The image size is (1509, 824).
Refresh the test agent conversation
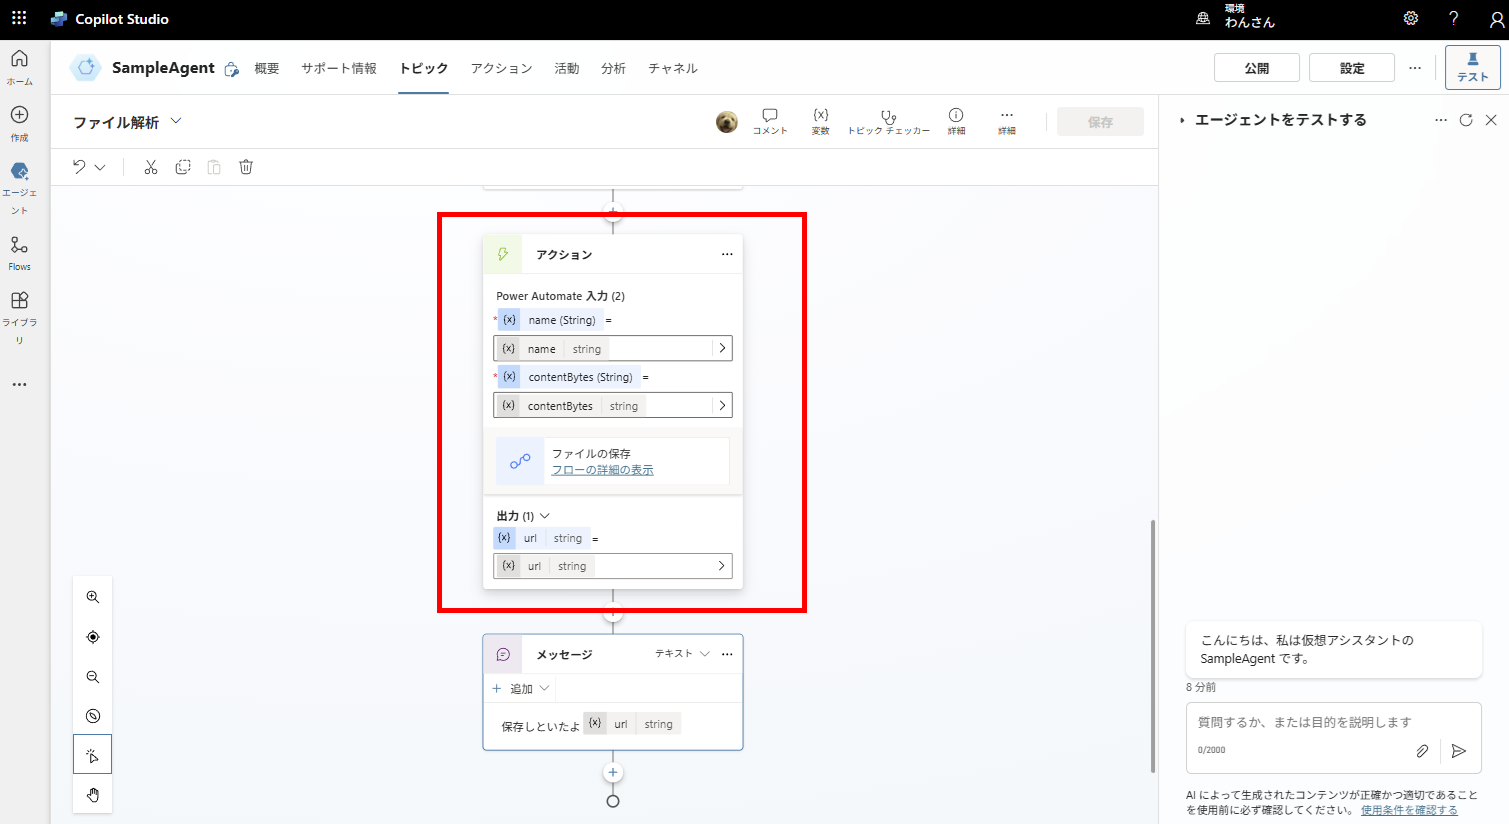point(1465,119)
